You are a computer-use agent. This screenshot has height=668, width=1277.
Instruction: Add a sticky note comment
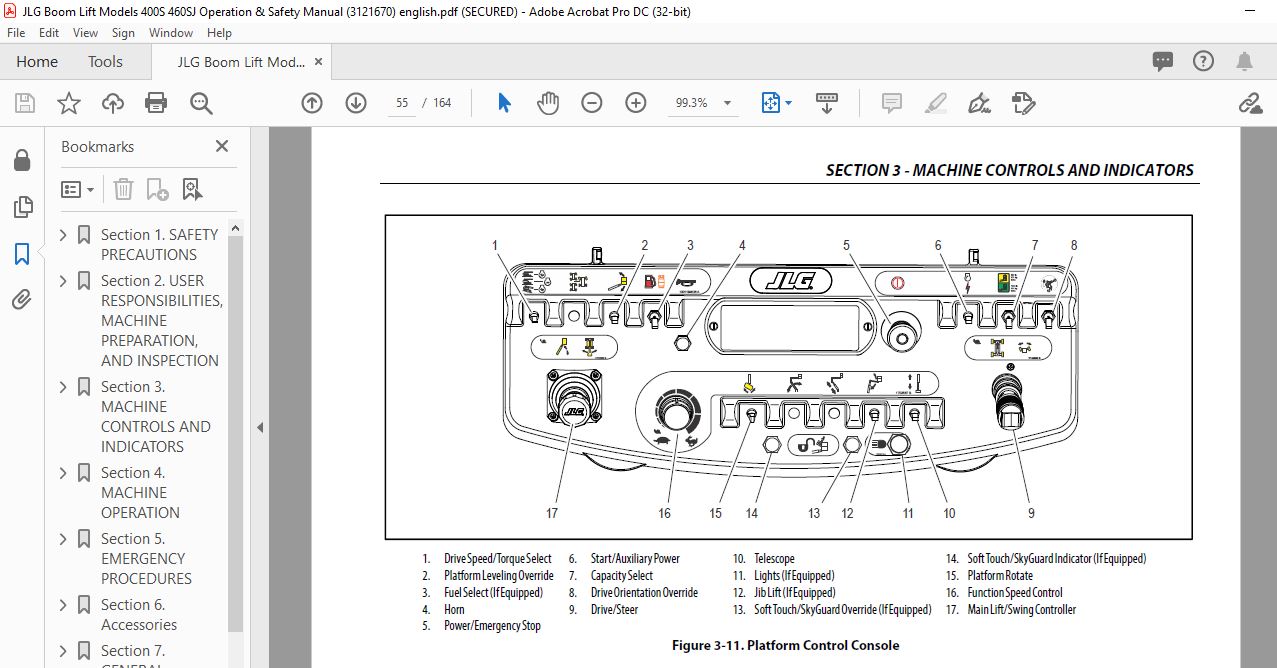point(892,103)
